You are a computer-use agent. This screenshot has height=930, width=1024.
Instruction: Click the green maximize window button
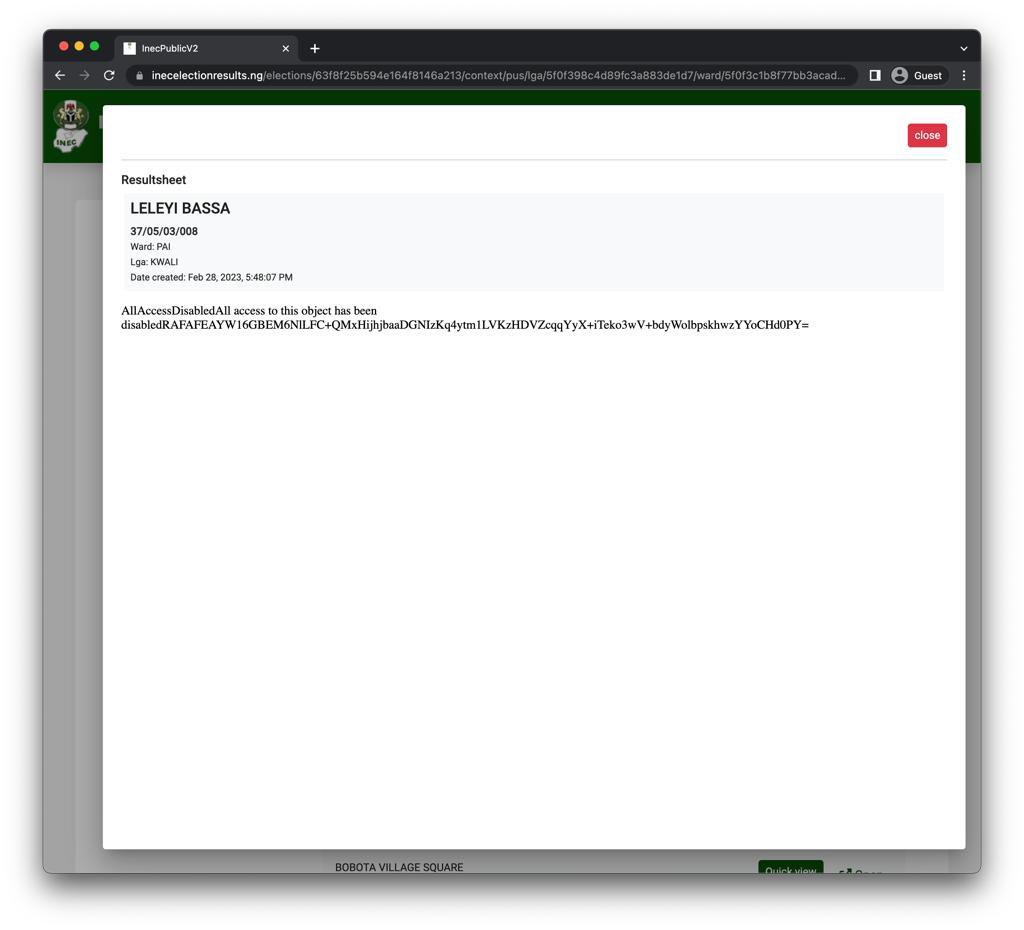click(95, 46)
